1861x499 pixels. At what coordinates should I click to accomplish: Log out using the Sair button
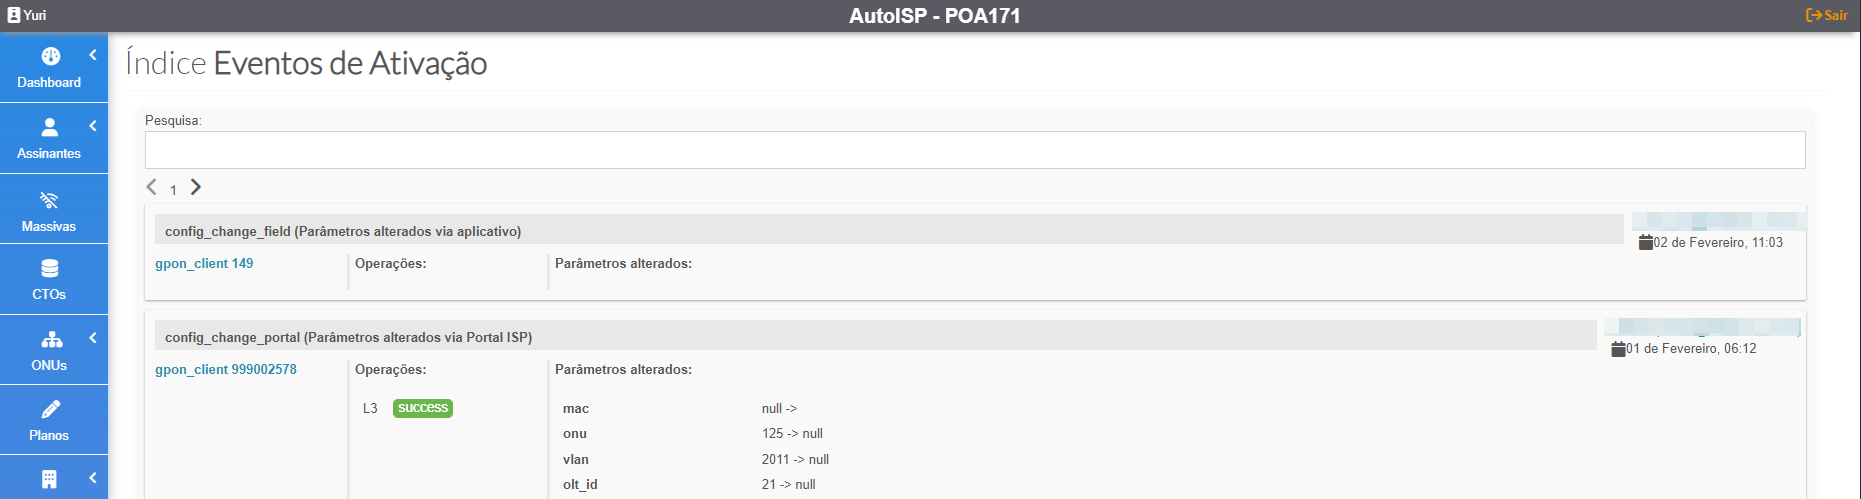tap(1826, 15)
